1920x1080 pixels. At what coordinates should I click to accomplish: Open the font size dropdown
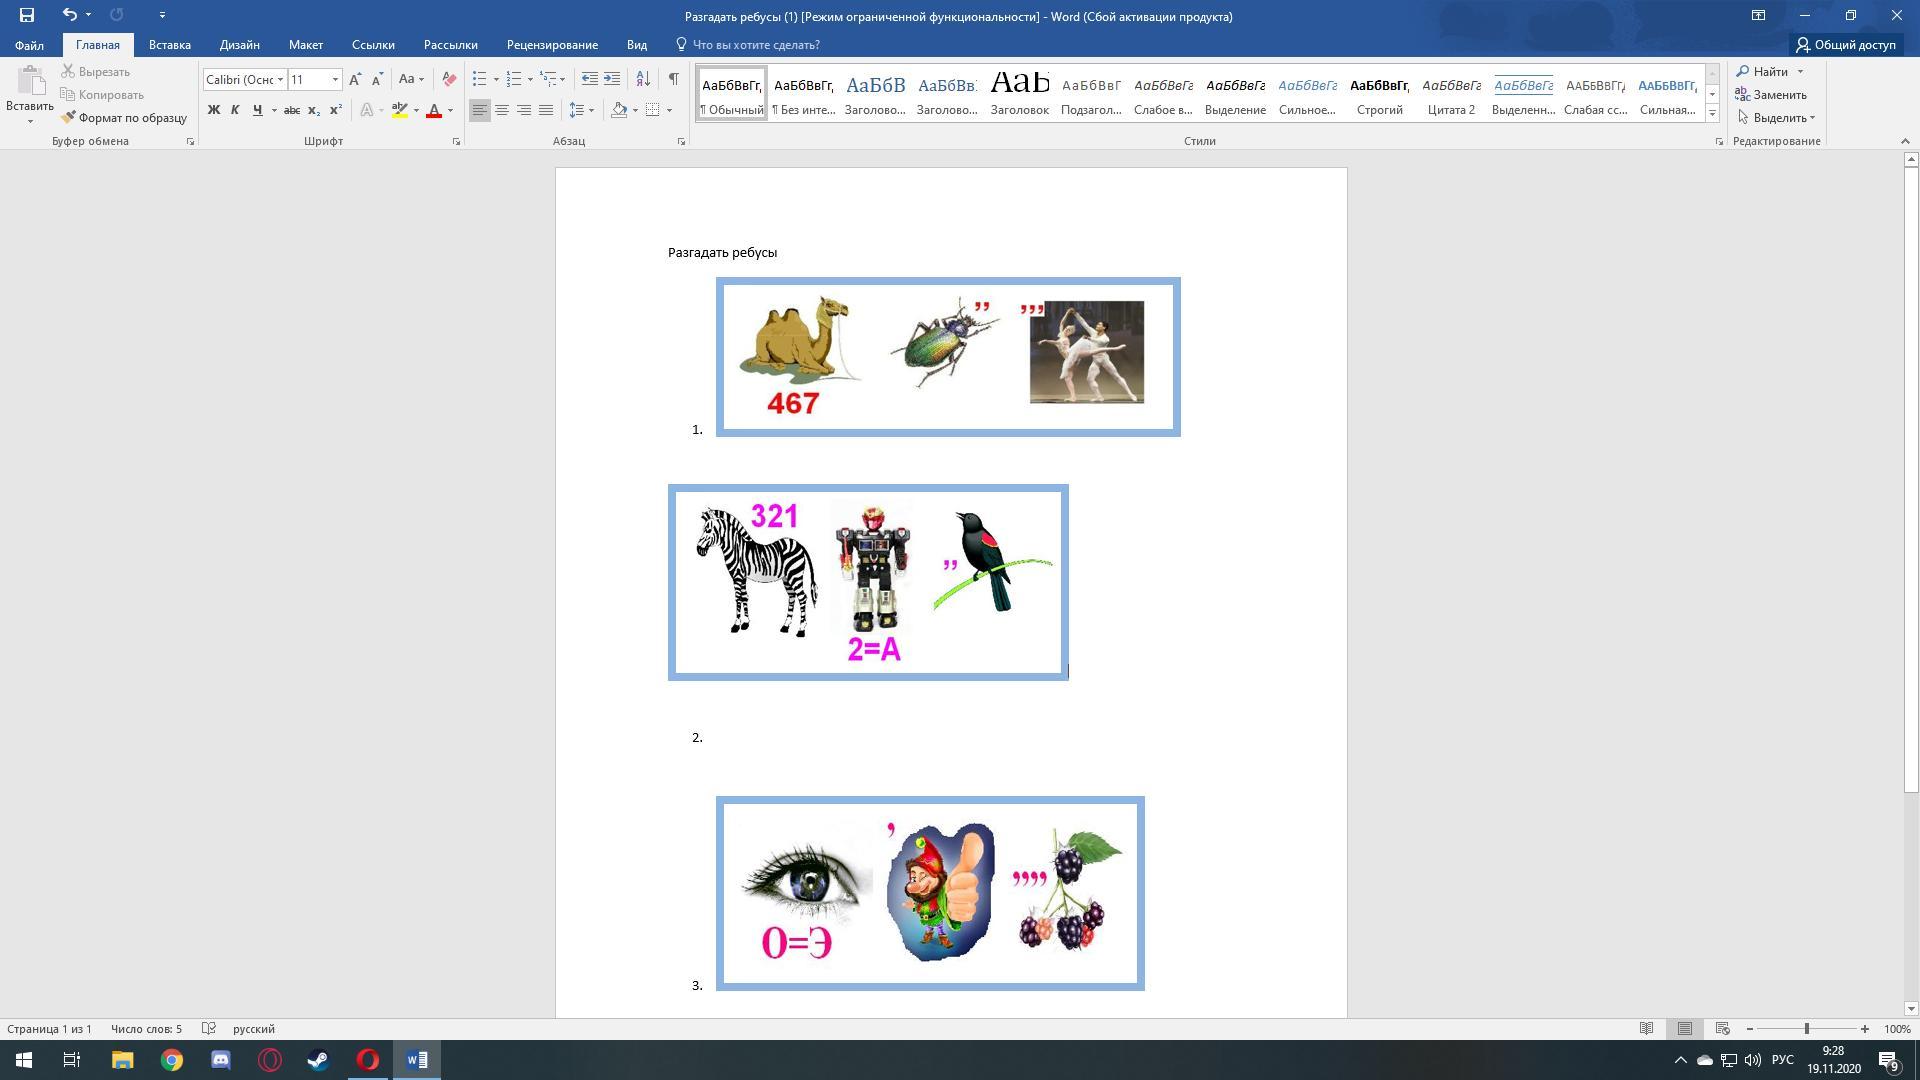[x=335, y=79]
